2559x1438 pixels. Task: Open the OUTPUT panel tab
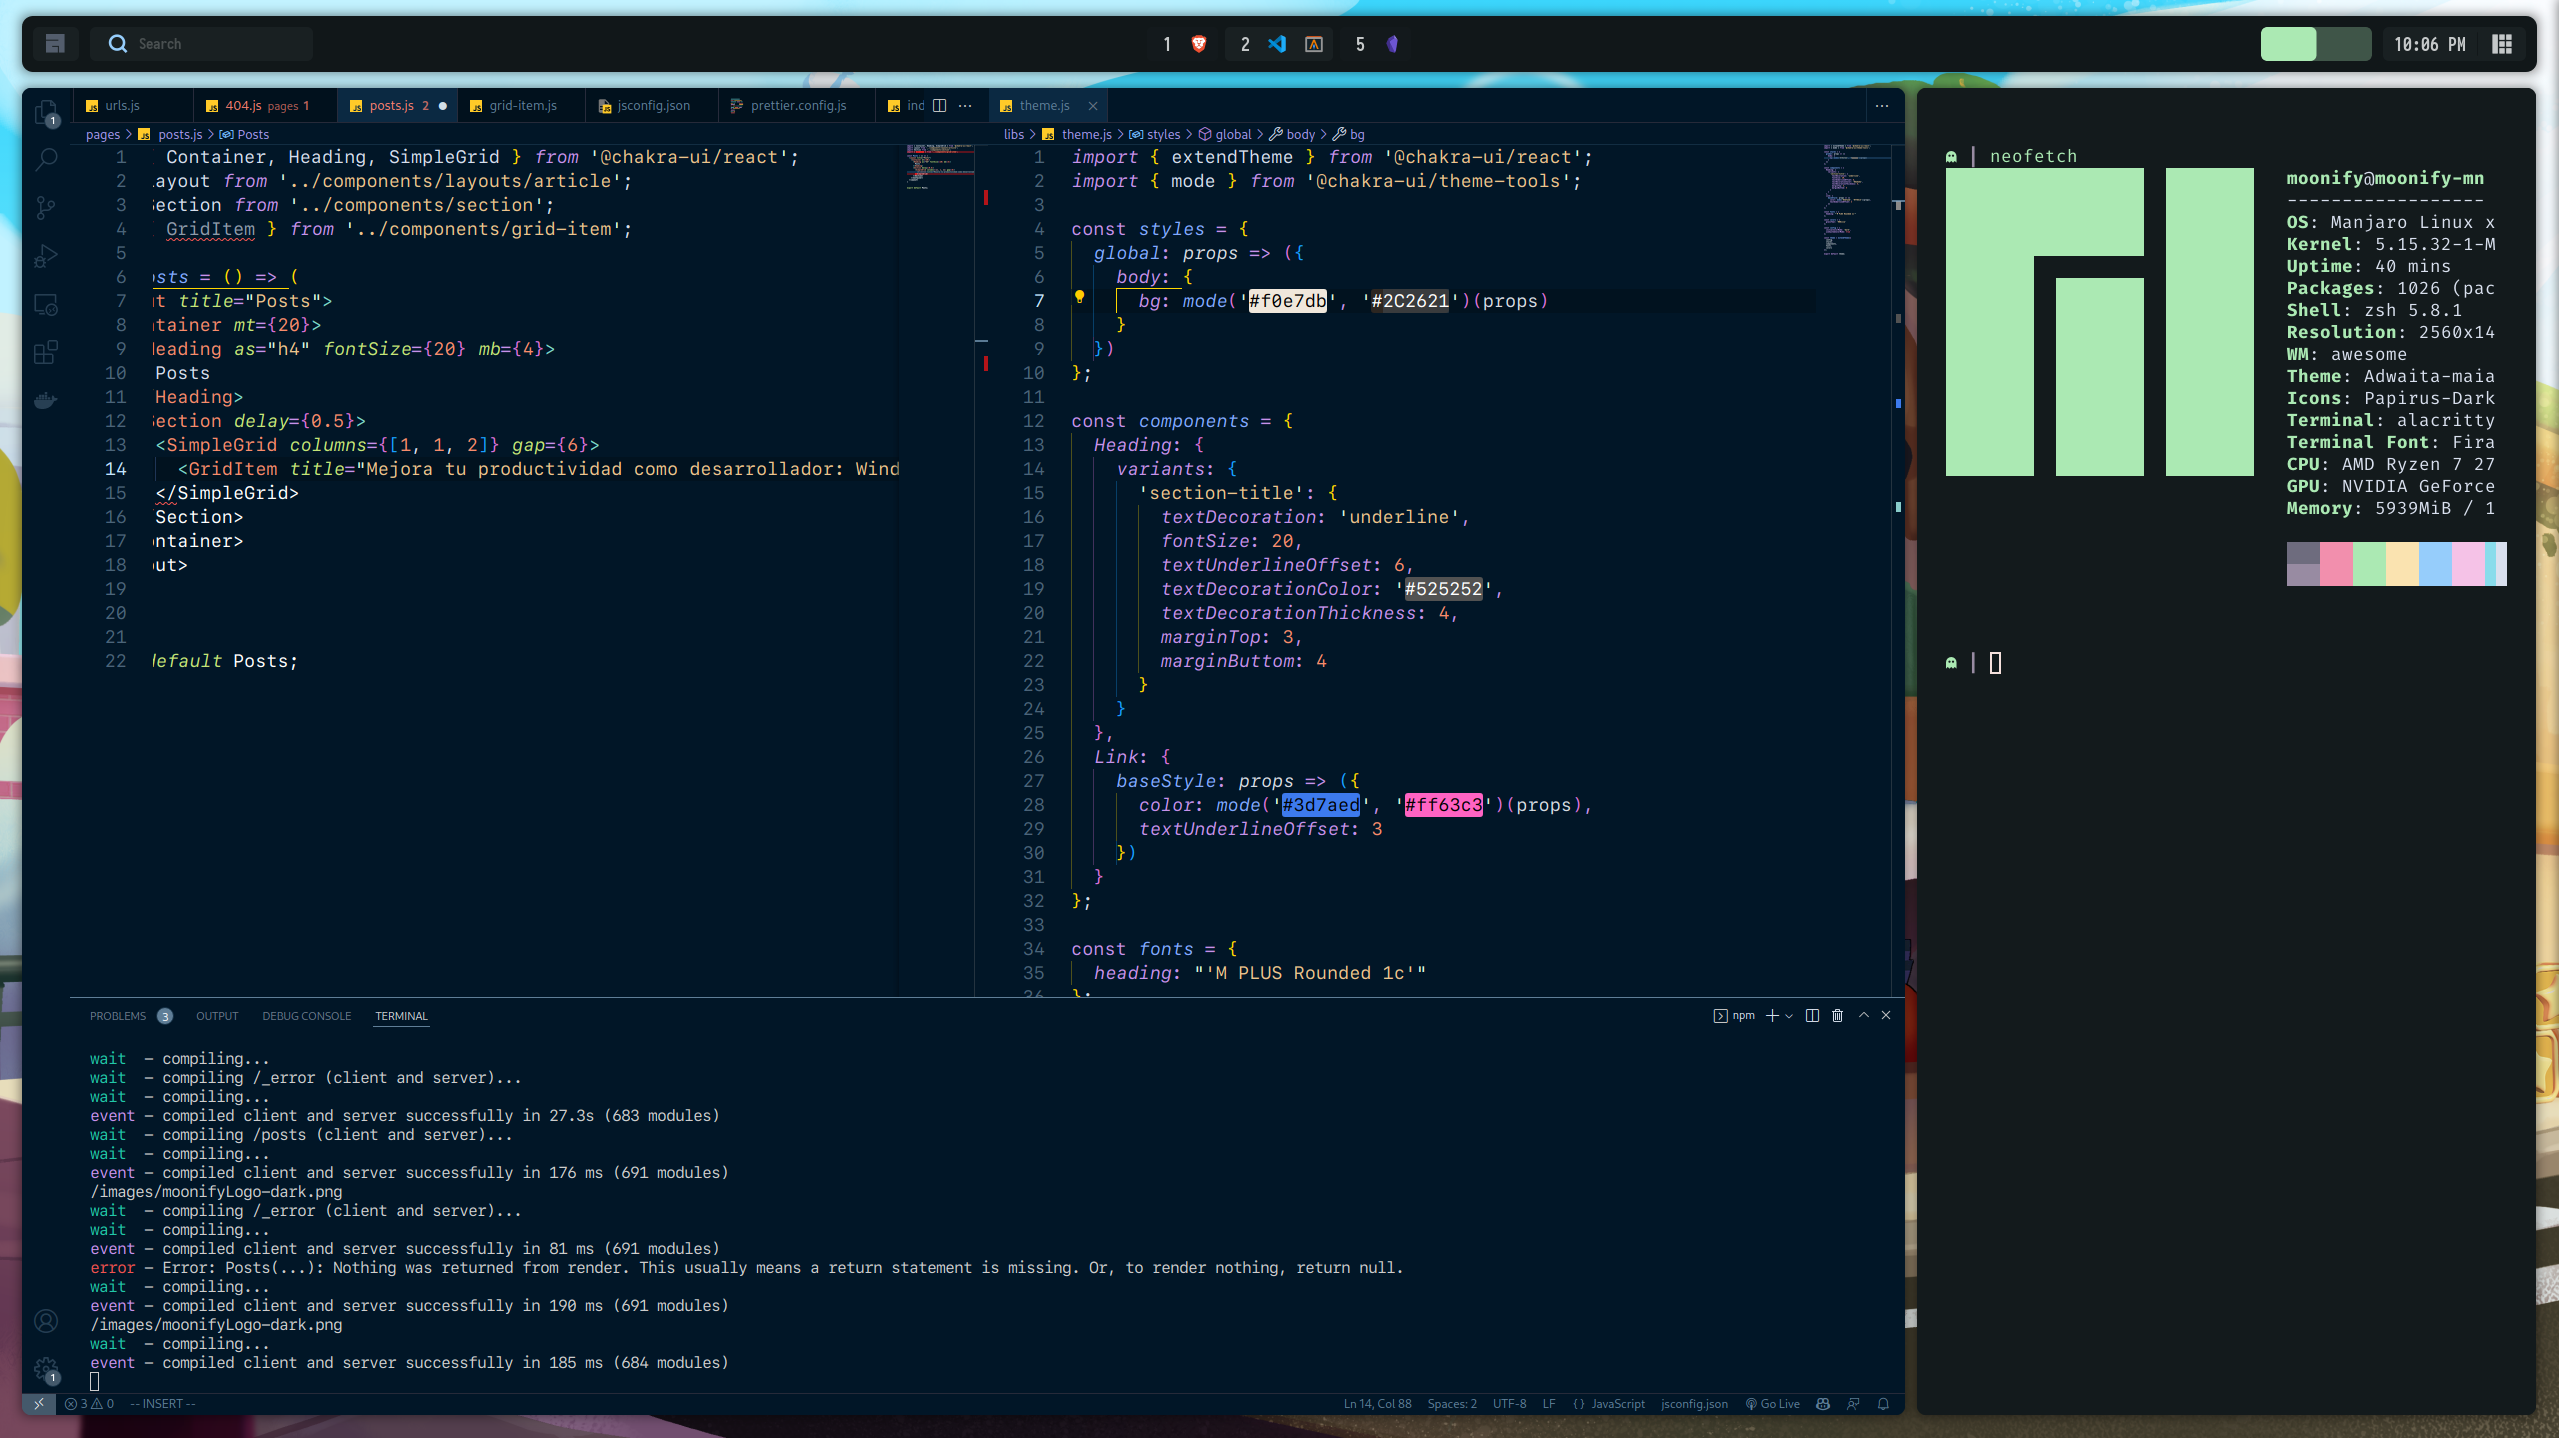coord(217,1016)
